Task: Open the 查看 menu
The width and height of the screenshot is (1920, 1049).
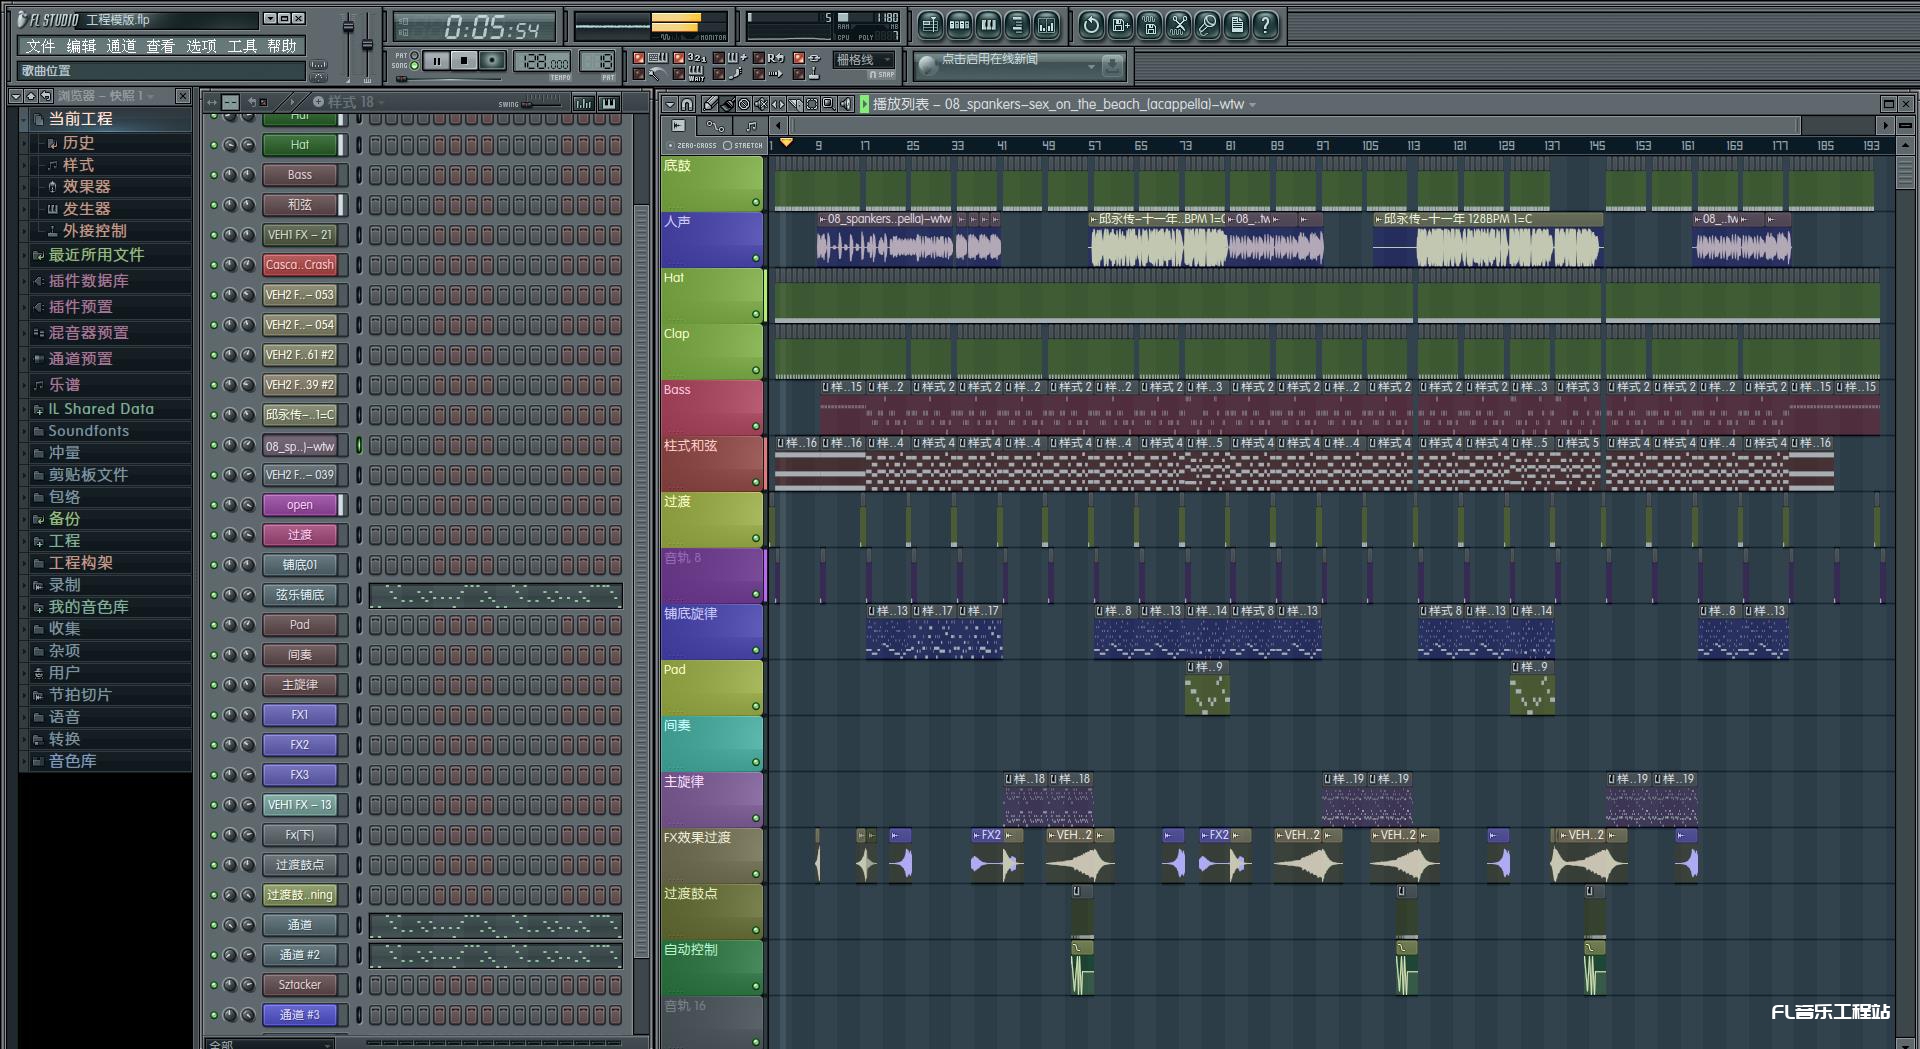Action: (x=161, y=46)
